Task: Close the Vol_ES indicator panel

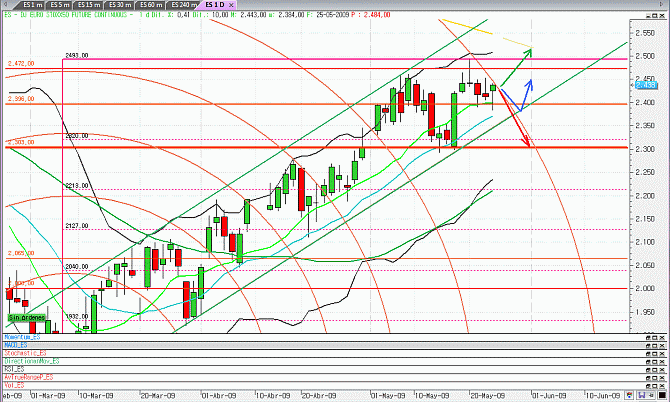Action: 662,385
